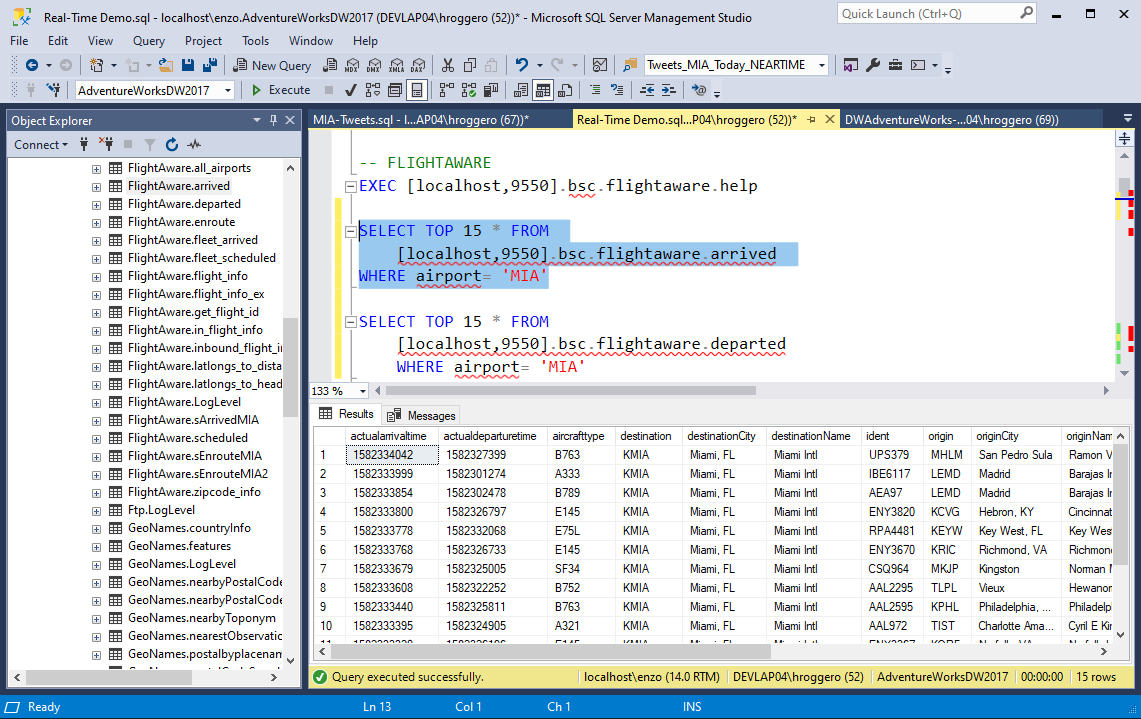Screen dimensions: 1141x719
Task: Toggle Results to File mode
Action: point(565,90)
